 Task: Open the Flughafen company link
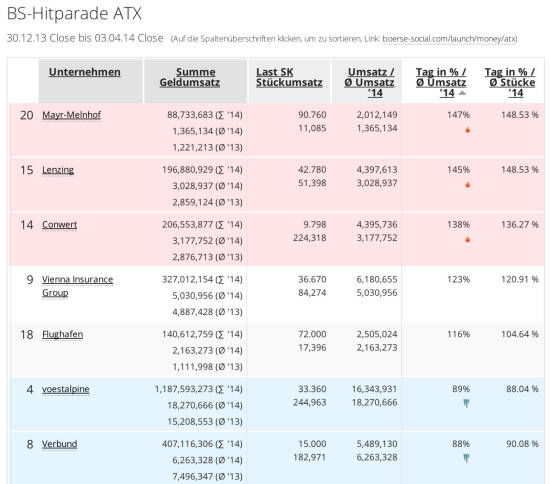62,334
